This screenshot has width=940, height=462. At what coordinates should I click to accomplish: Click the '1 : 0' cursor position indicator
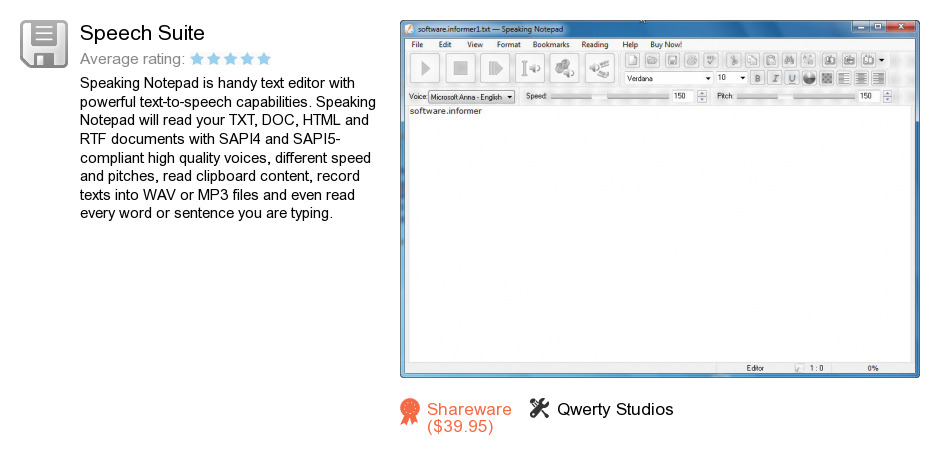coord(817,369)
